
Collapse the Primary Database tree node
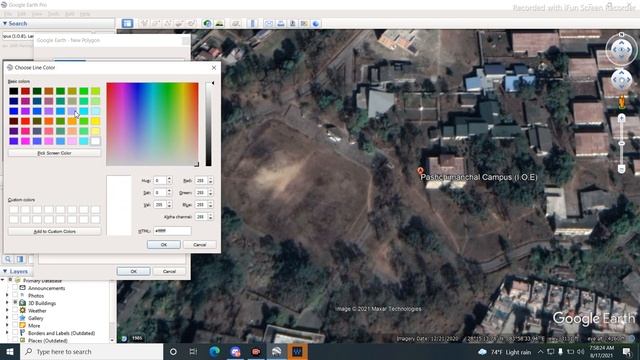[x=3, y=280]
